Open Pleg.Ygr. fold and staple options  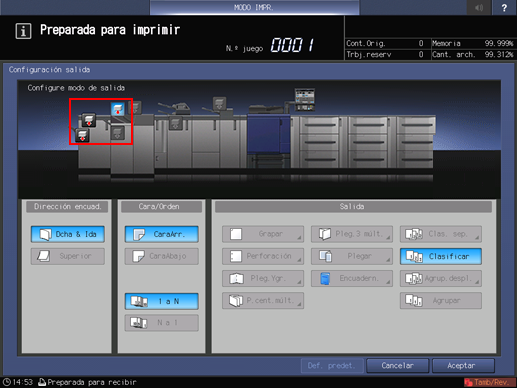point(263,278)
